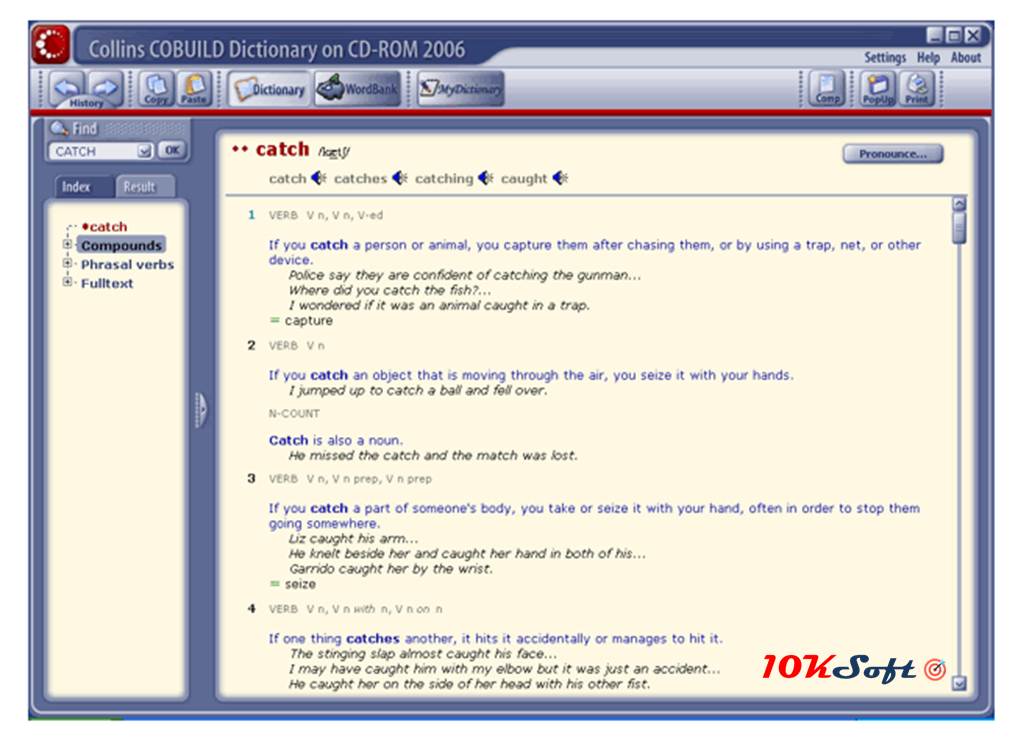This screenshot has height=741, width=1018.
Task: Click 'Where did you catch the fish?...' example
Action: [x=390, y=290]
